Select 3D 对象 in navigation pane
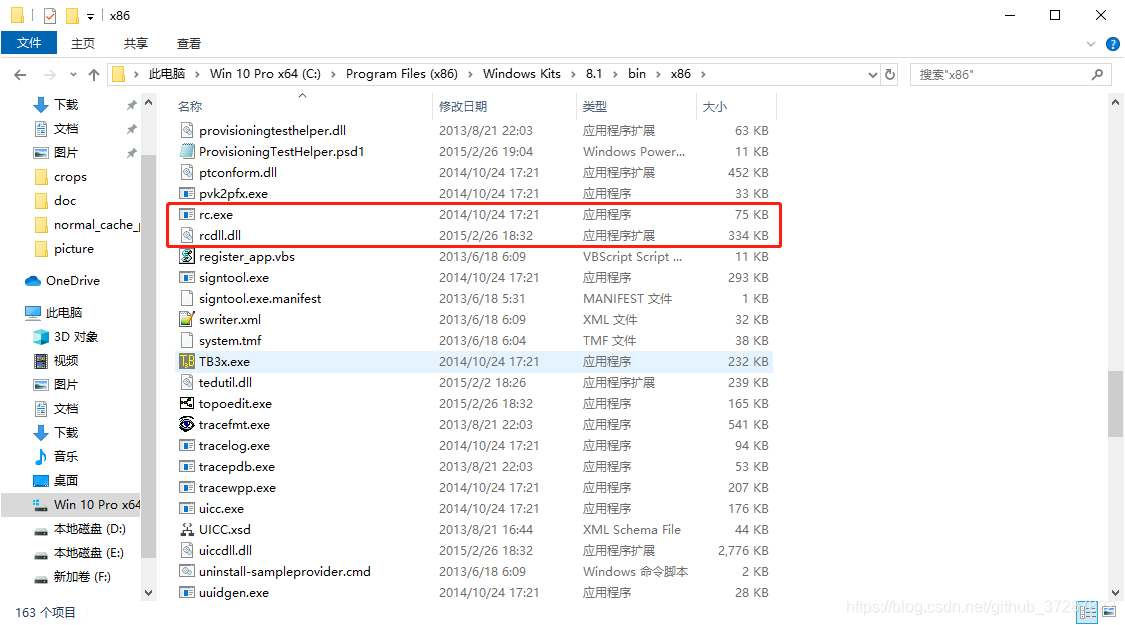This screenshot has width=1125, height=625. click(76, 337)
